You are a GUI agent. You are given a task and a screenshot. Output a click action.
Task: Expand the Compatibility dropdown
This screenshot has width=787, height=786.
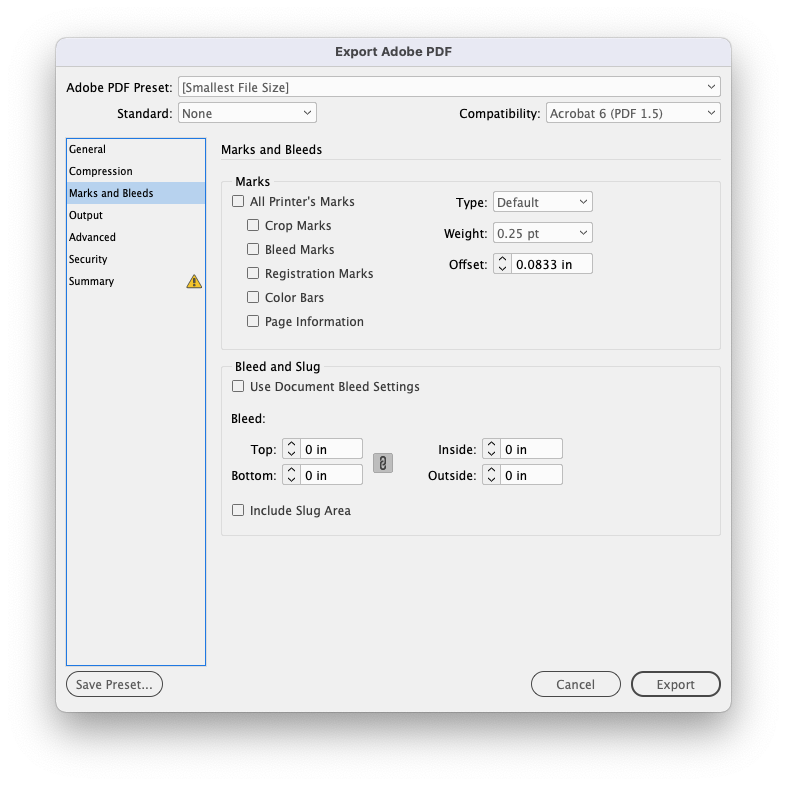[633, 113]
